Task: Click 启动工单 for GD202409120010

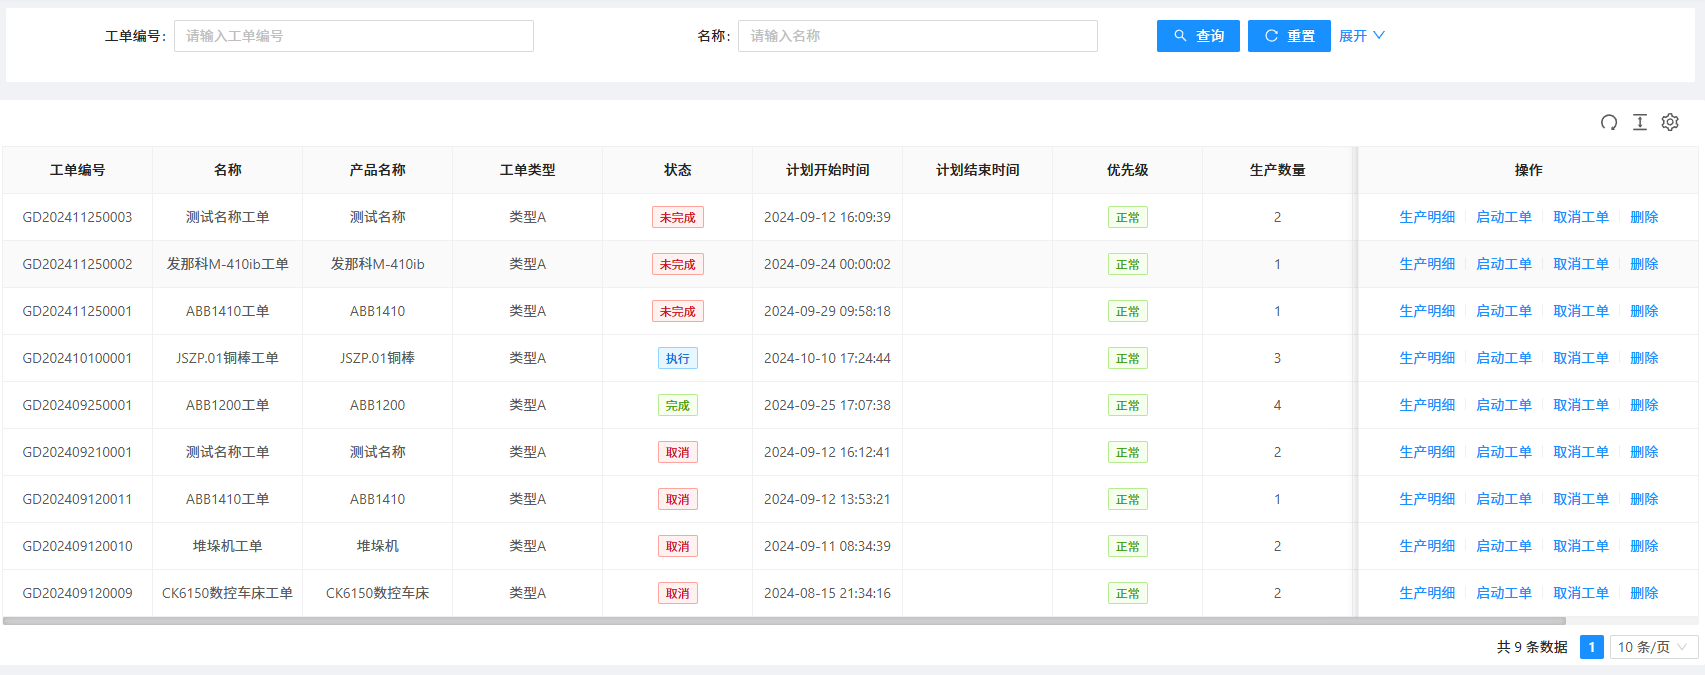Action: [1504, 546]
